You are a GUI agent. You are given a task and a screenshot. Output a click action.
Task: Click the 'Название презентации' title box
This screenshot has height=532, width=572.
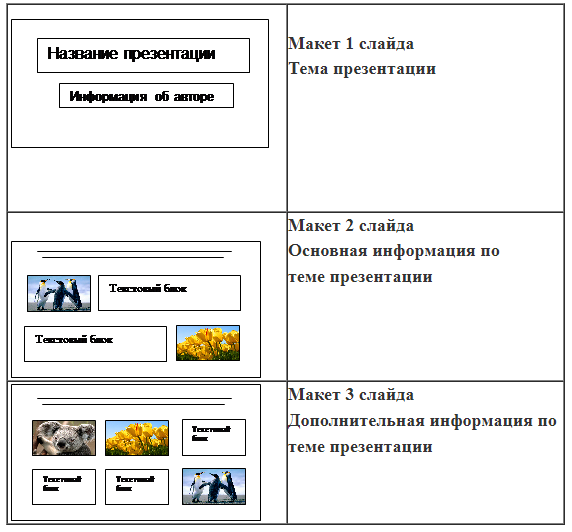tap(143, 55)
